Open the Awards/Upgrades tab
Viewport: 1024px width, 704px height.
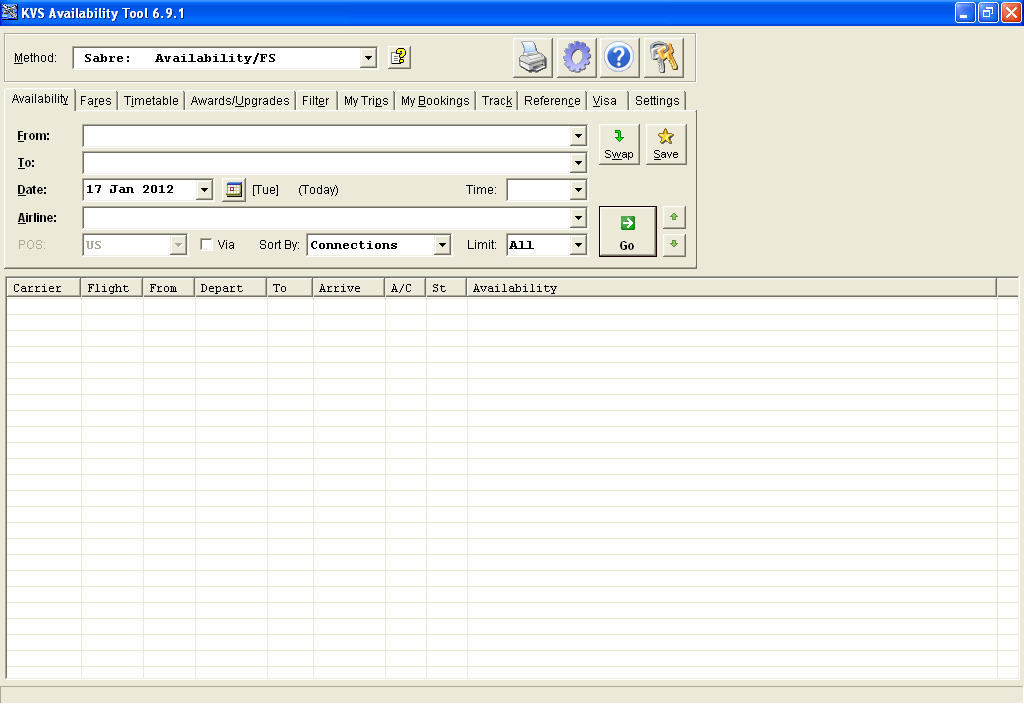tap(240, 101)
